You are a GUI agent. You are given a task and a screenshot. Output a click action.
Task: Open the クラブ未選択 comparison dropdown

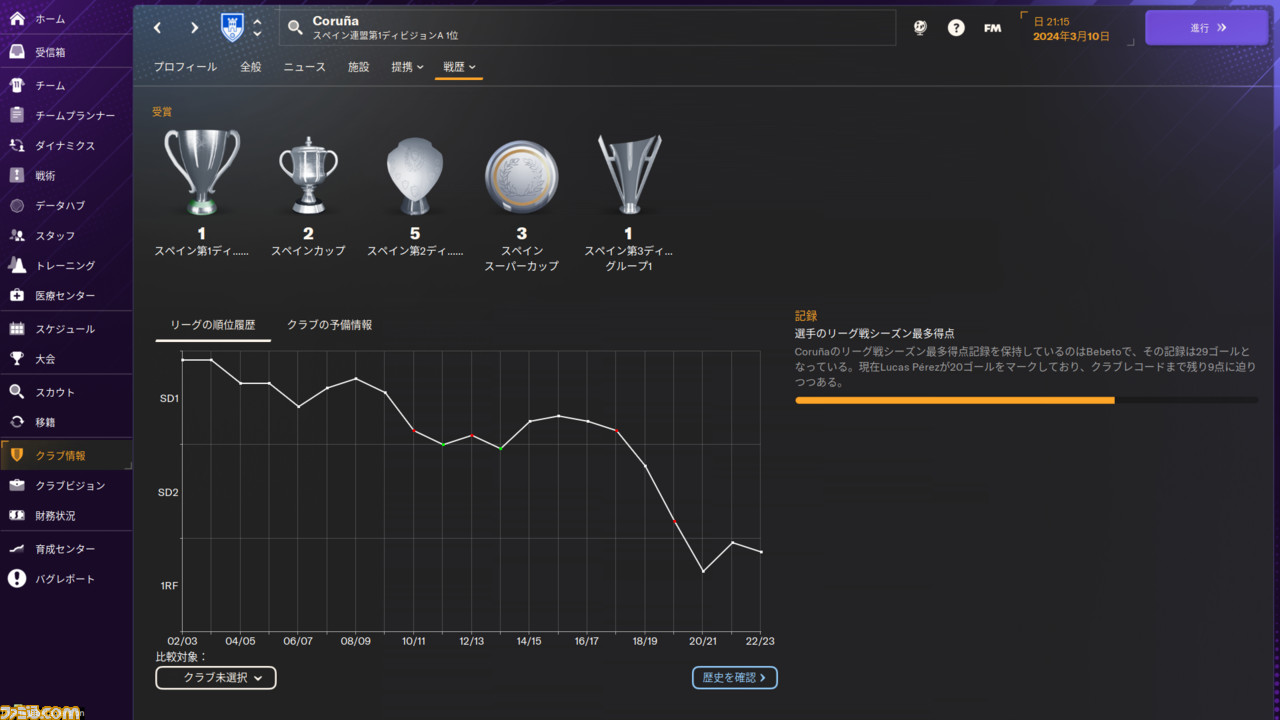(x=216, y=678)
